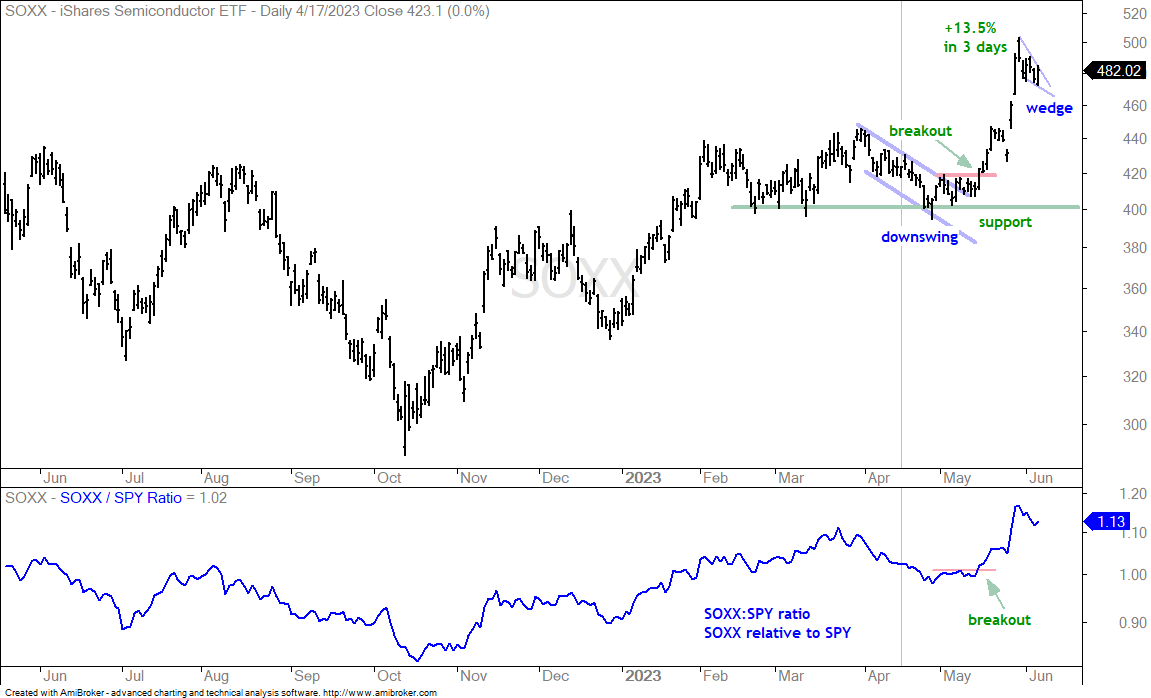Click the Feb label on lower time axis
Screen dimensions: 1151x698
[715, 676]
